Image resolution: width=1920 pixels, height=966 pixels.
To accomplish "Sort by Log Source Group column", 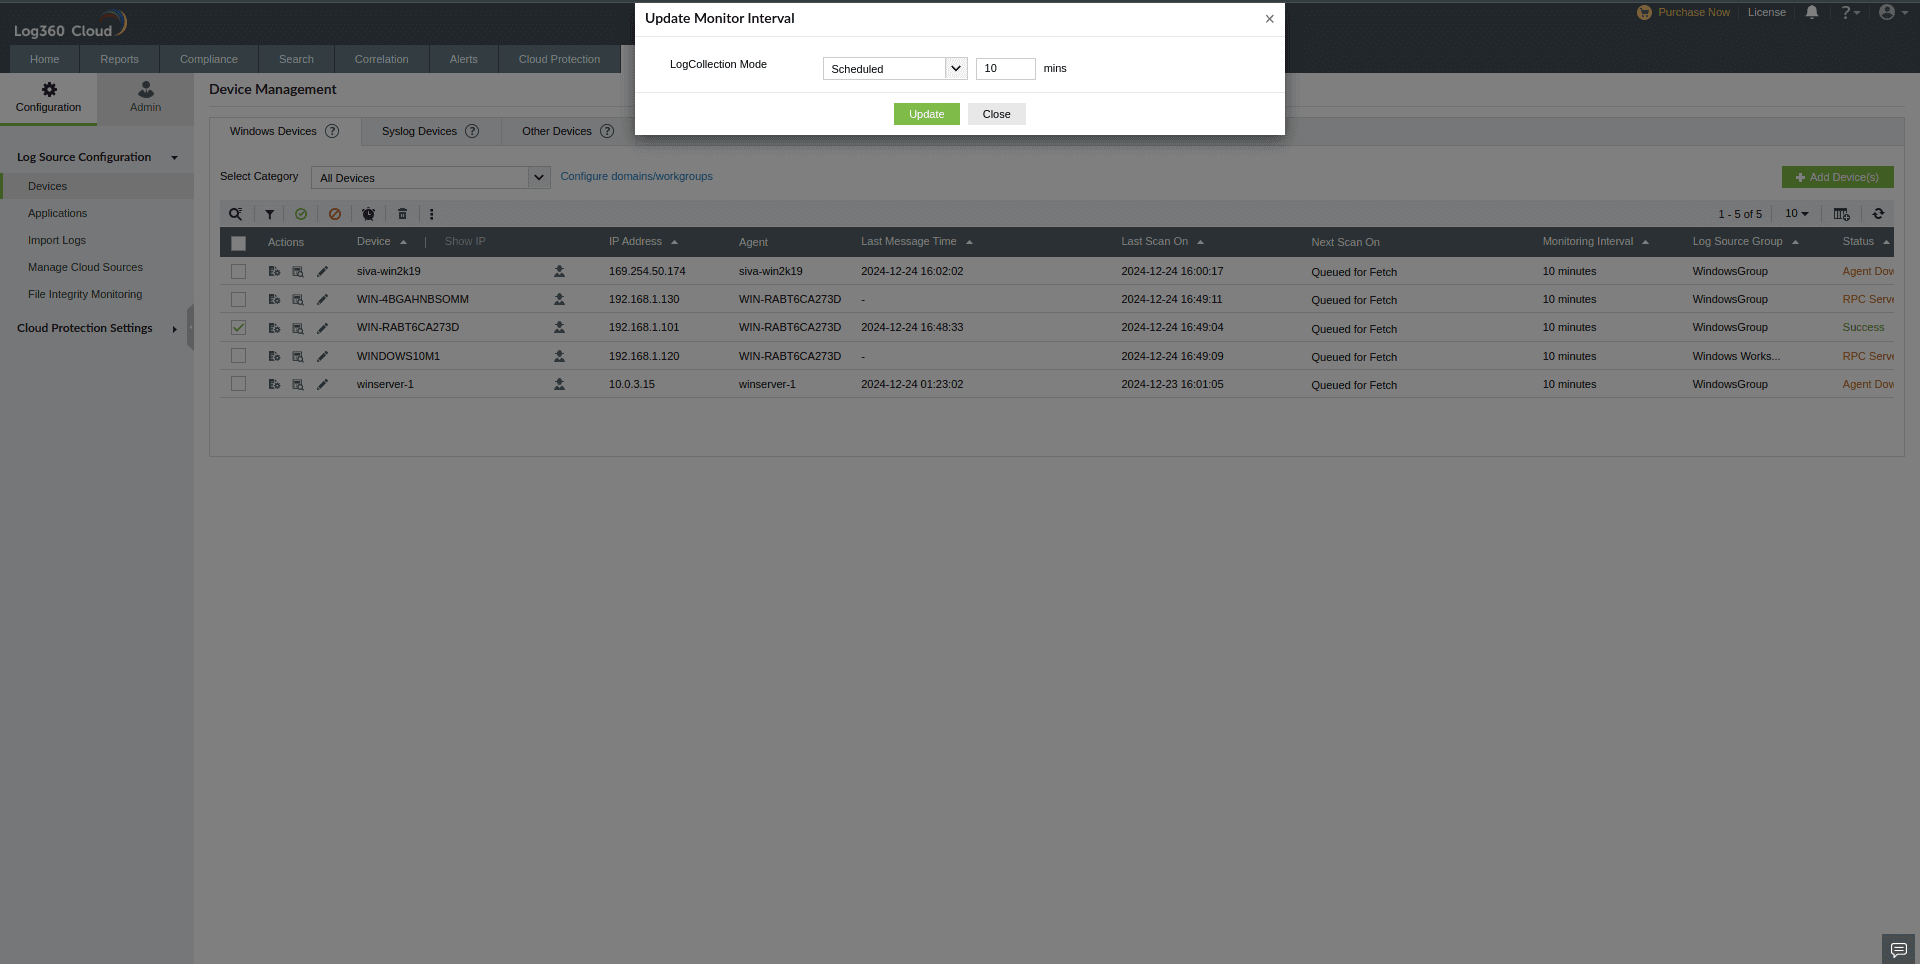I will [x=1745, y=242].
